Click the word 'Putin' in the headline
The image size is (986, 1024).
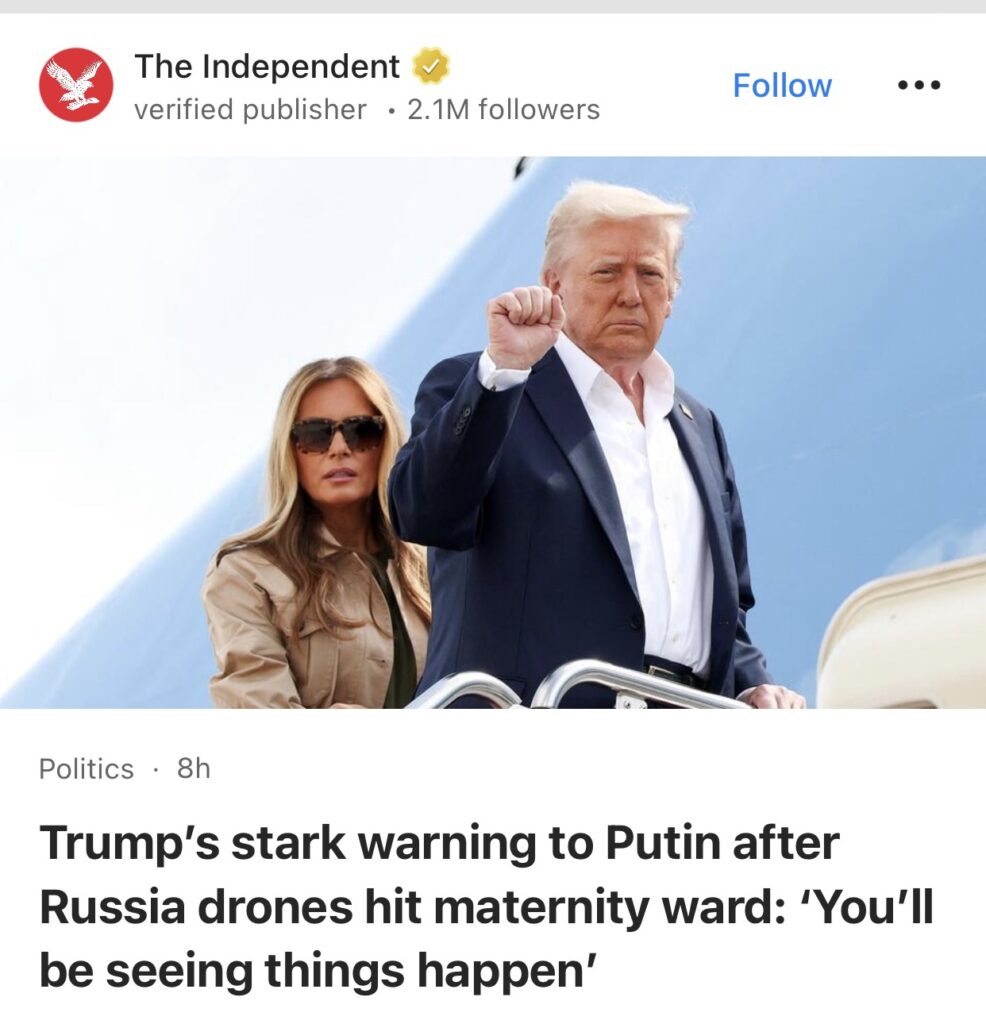(x=663, y=843)
